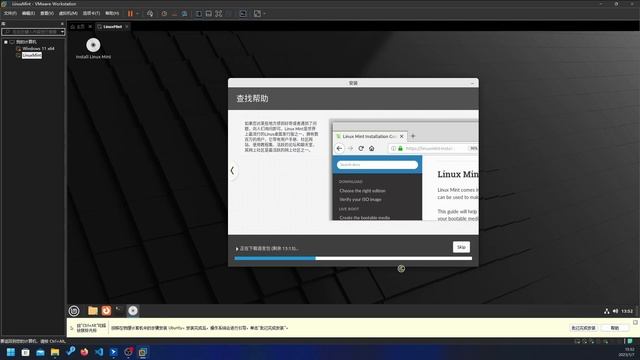Open the Snapshot Manager toolbar icon
640x360 pixels.
(x=184, y=13)
